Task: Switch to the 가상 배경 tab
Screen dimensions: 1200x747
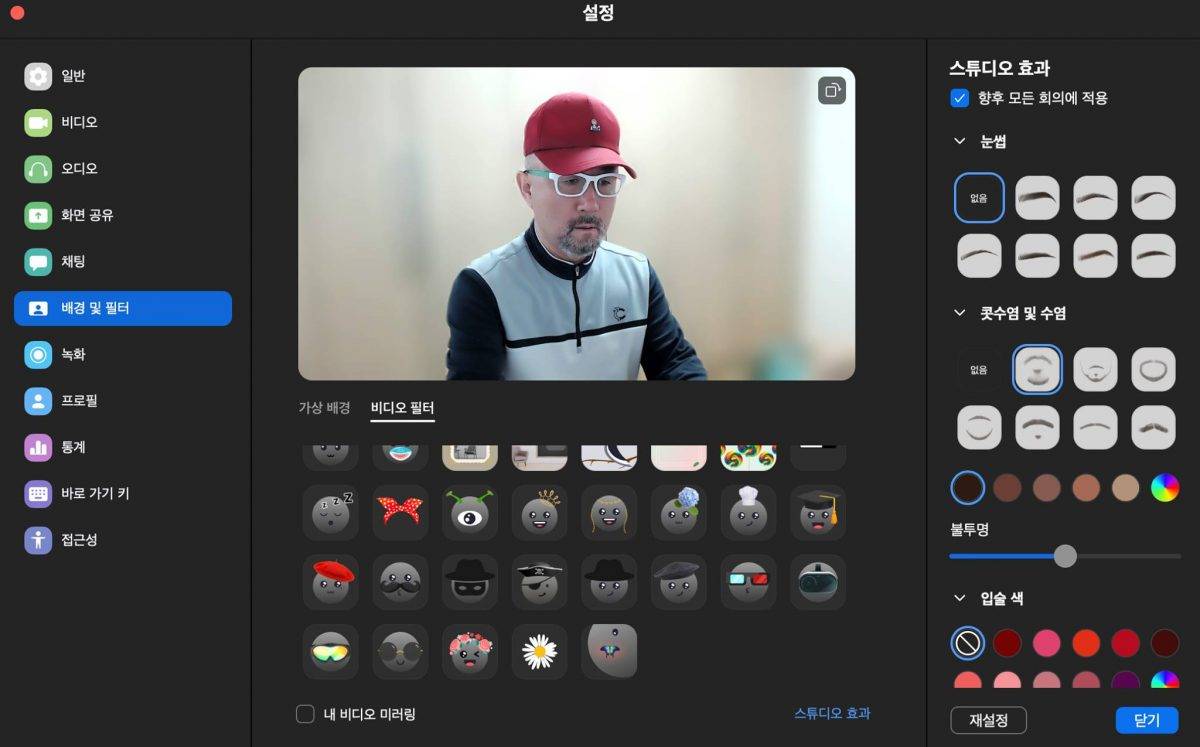Action: point(324,408)
